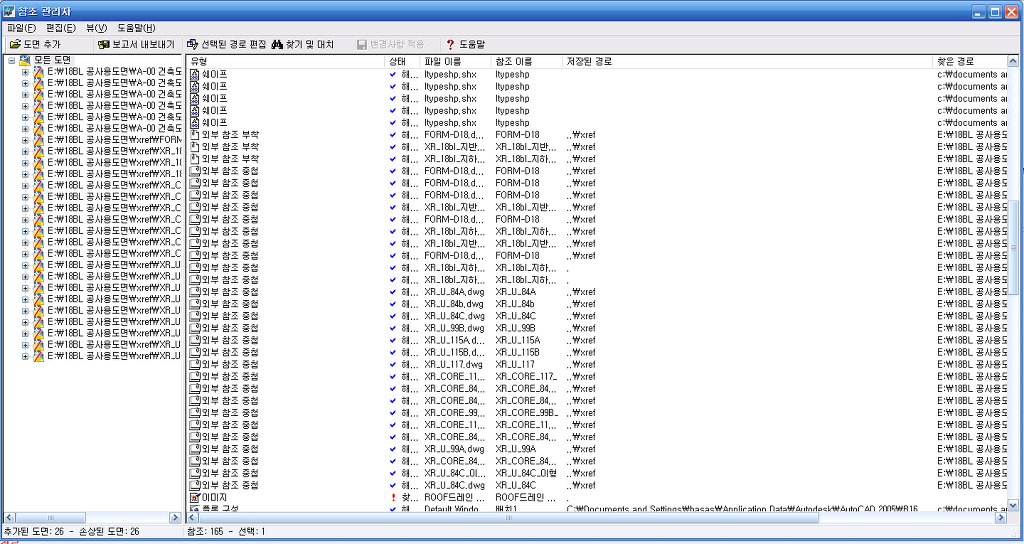Open the 편집(E) menu
The image size is (1024, 544).
coord(61,28)
